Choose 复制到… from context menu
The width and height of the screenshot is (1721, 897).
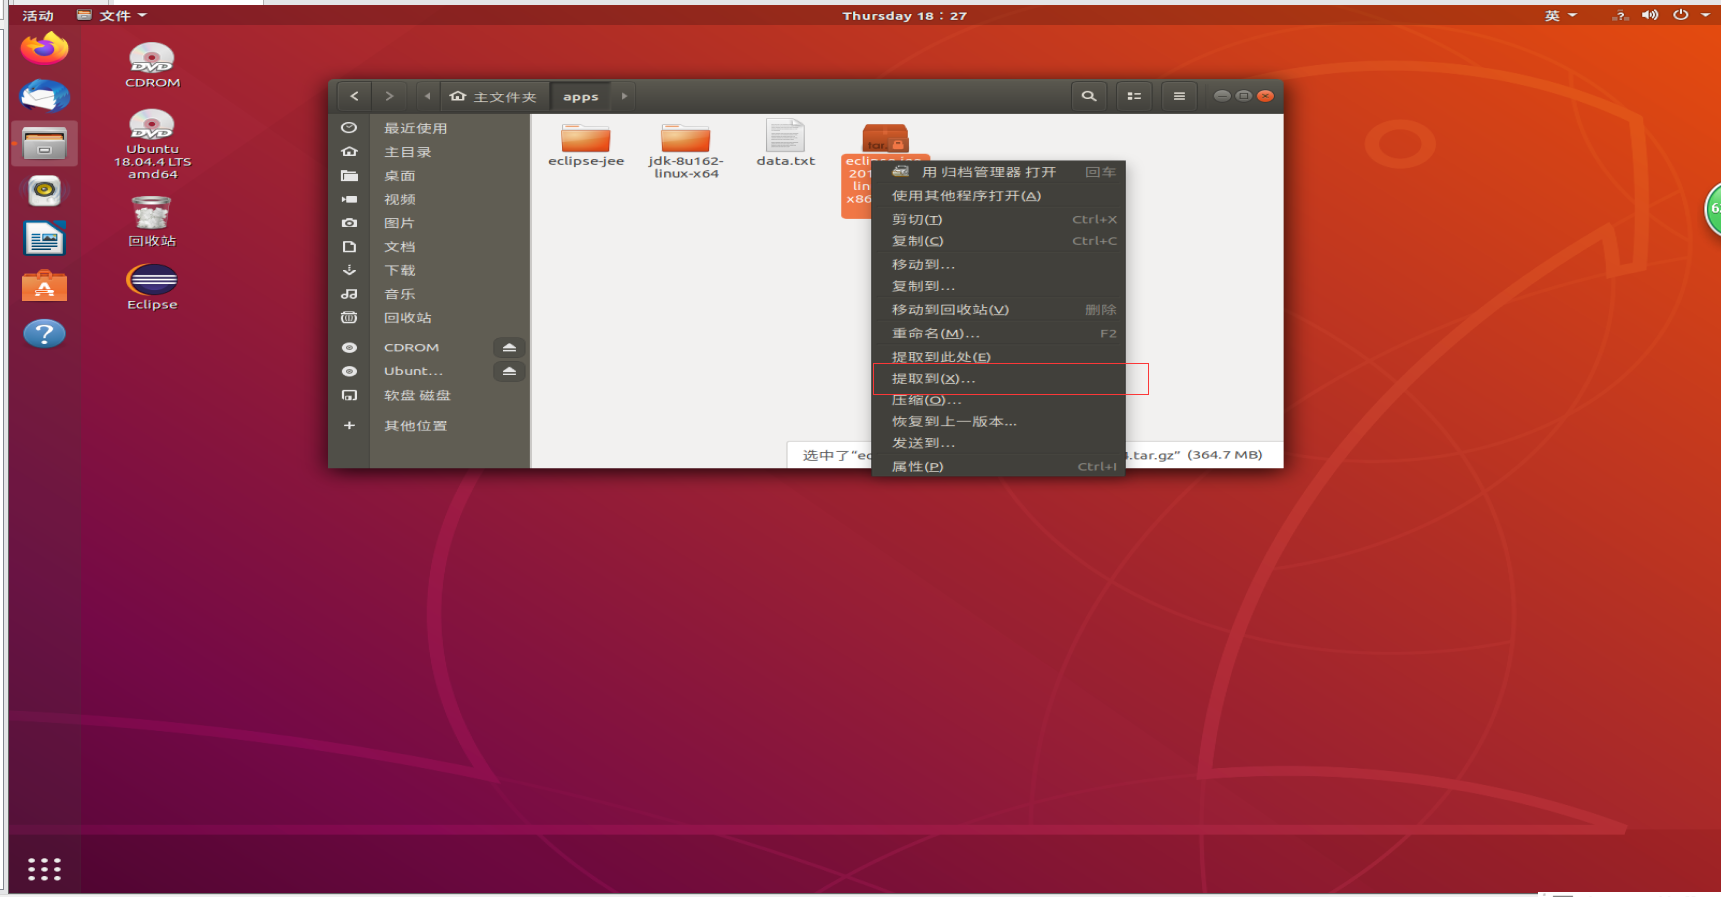coord(999,286)
